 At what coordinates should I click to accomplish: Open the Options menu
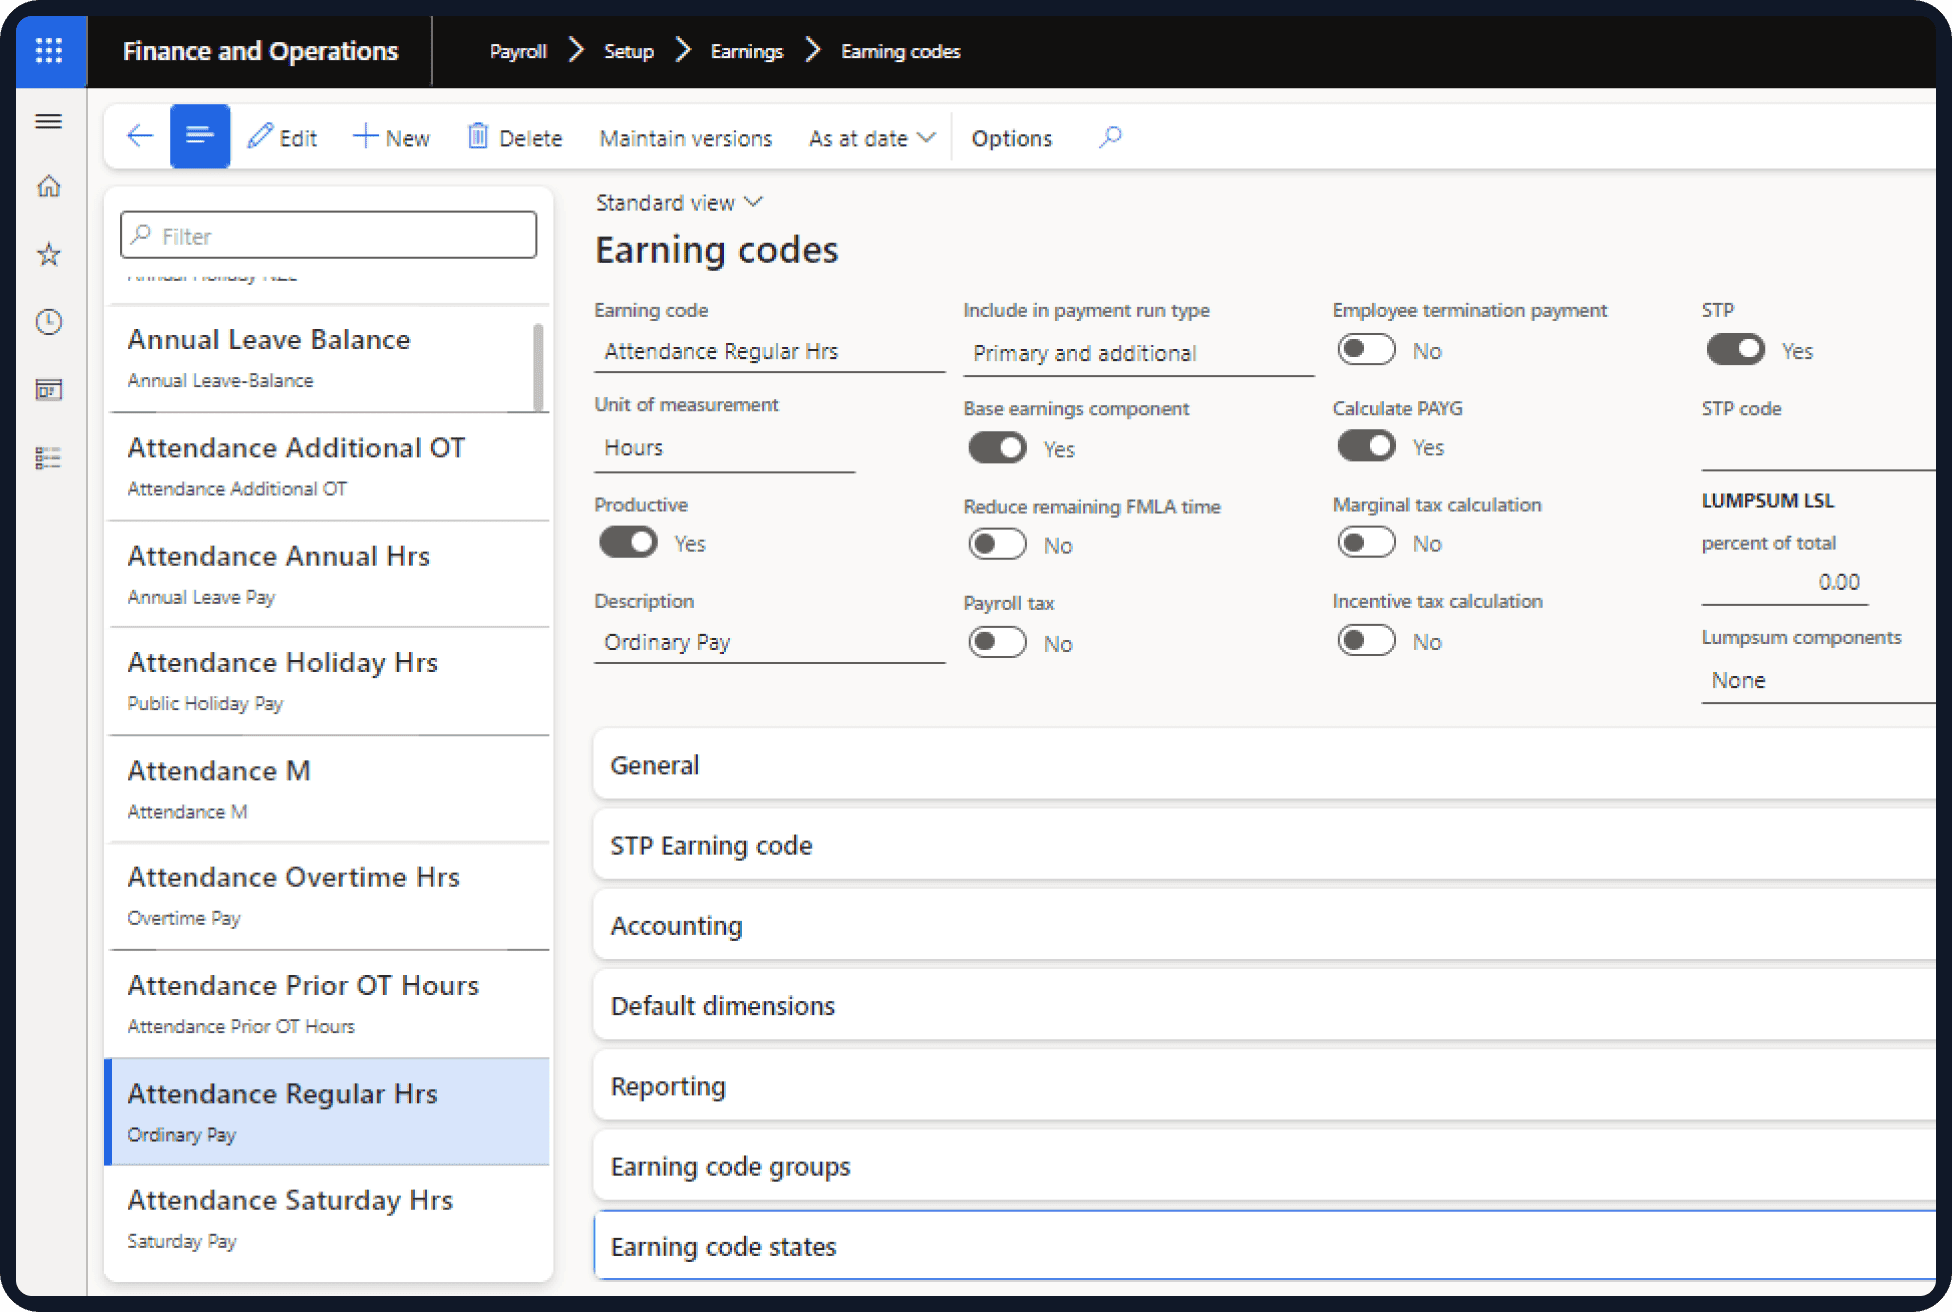coord(1012,138)
